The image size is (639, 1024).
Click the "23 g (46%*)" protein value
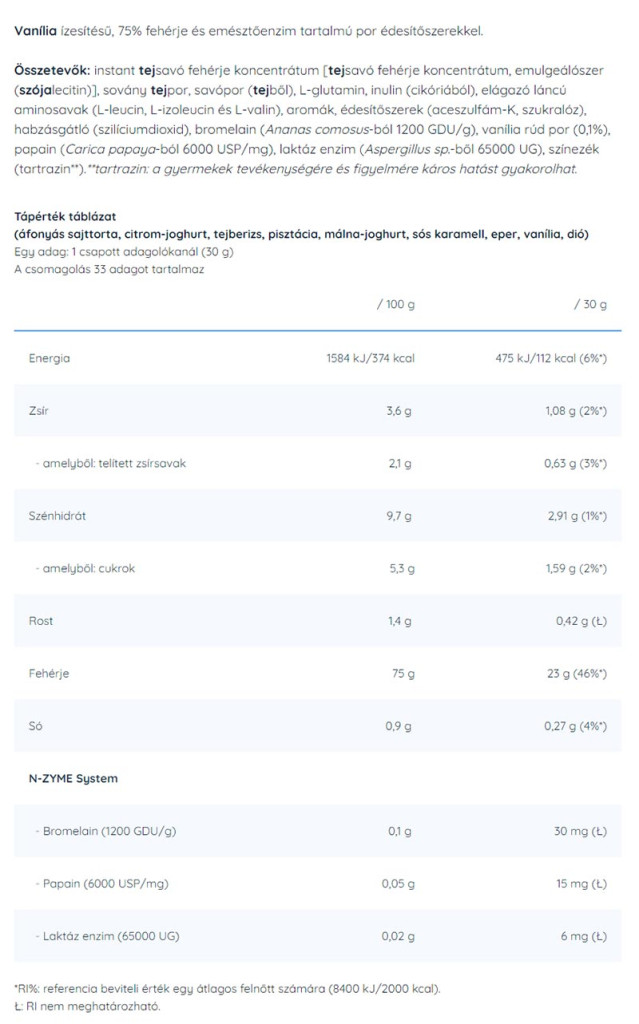coord(574,674)
